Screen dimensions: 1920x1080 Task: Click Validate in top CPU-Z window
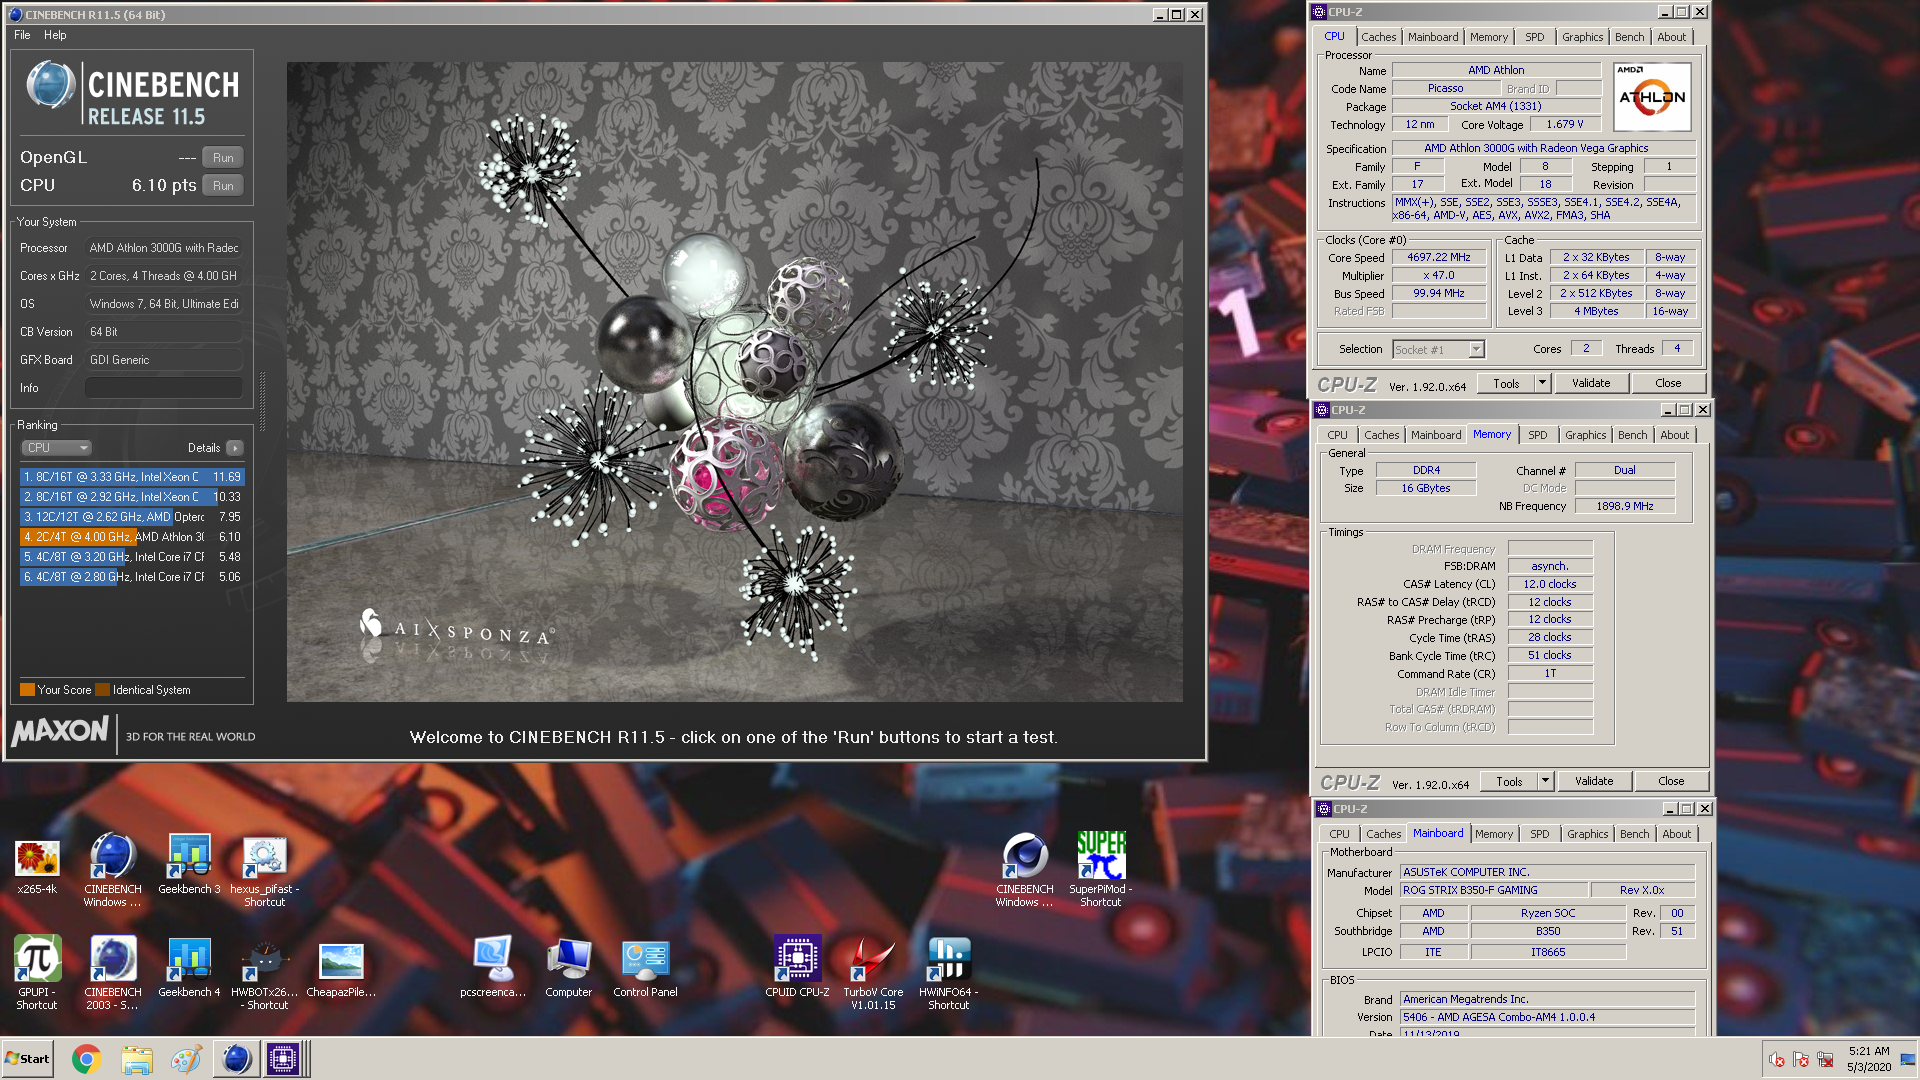1591,383
